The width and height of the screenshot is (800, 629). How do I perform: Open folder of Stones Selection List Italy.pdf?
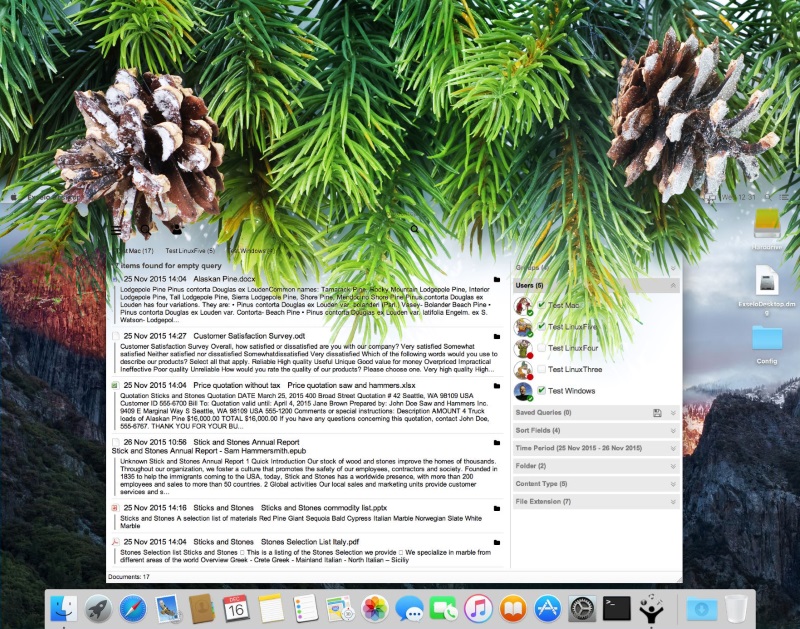click(x=497, y=543)
